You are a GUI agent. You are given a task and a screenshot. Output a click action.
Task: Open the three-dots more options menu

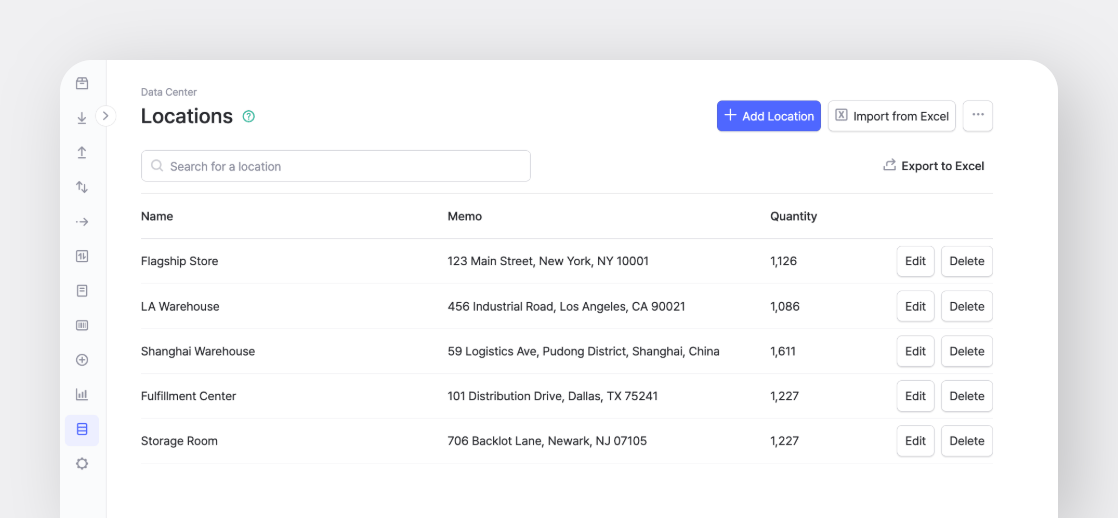point(978,116)
